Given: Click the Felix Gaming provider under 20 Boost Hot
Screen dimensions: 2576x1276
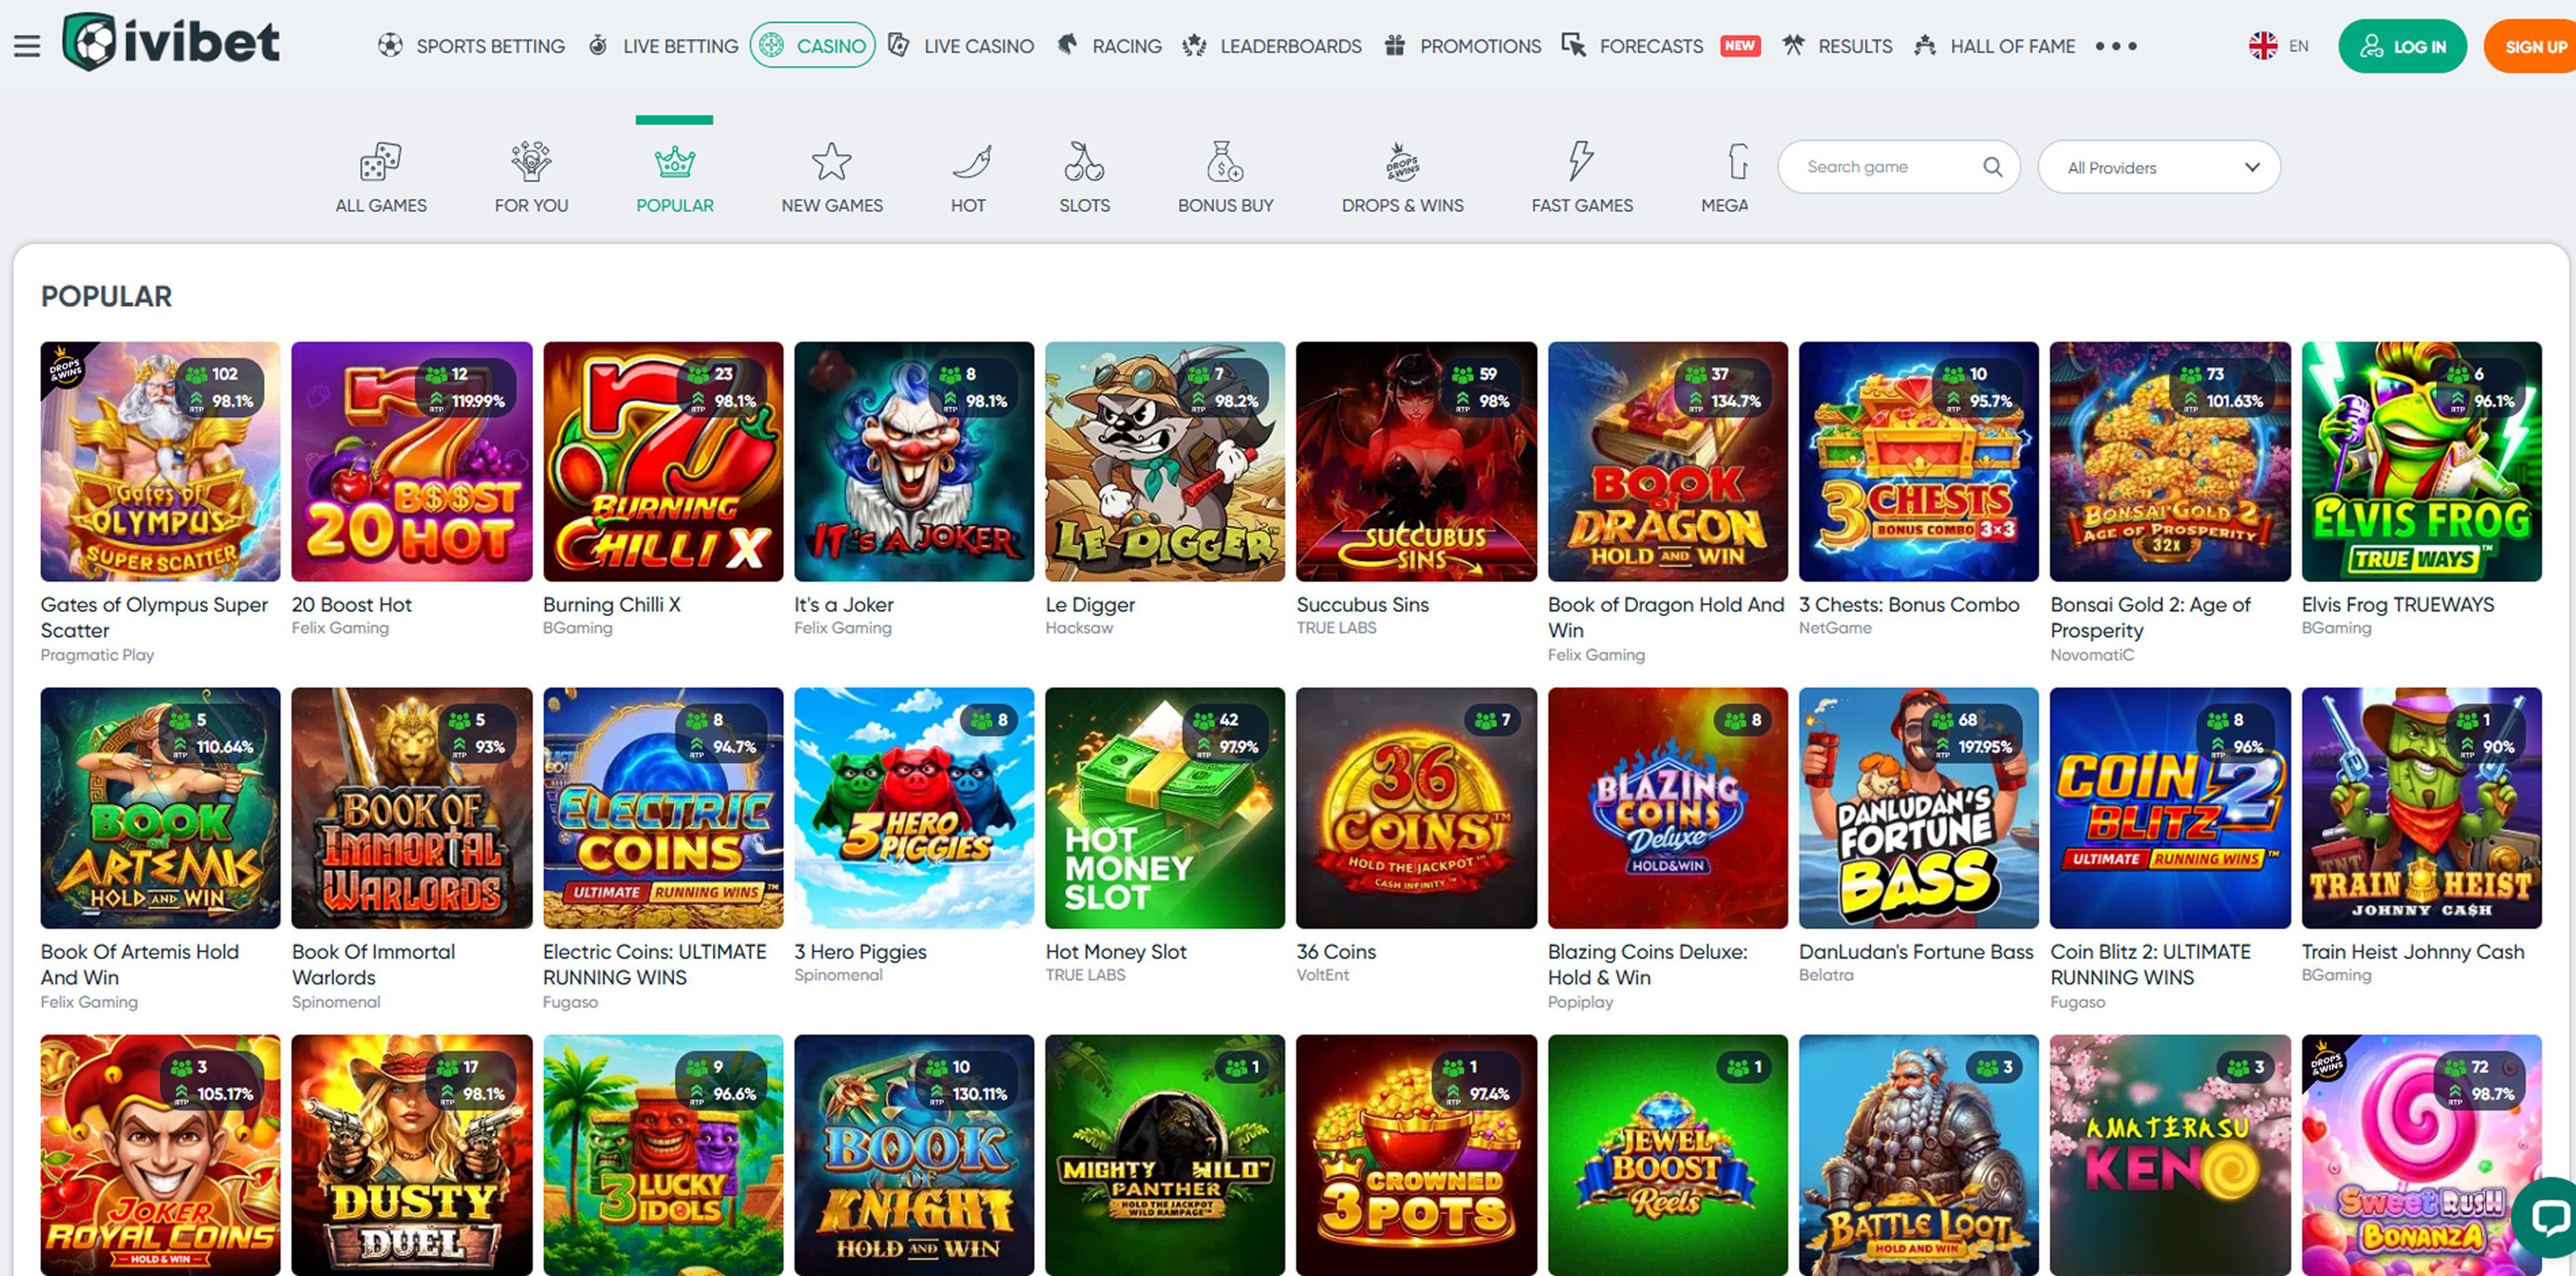Looking at the screenshot, I should [340, 628].
